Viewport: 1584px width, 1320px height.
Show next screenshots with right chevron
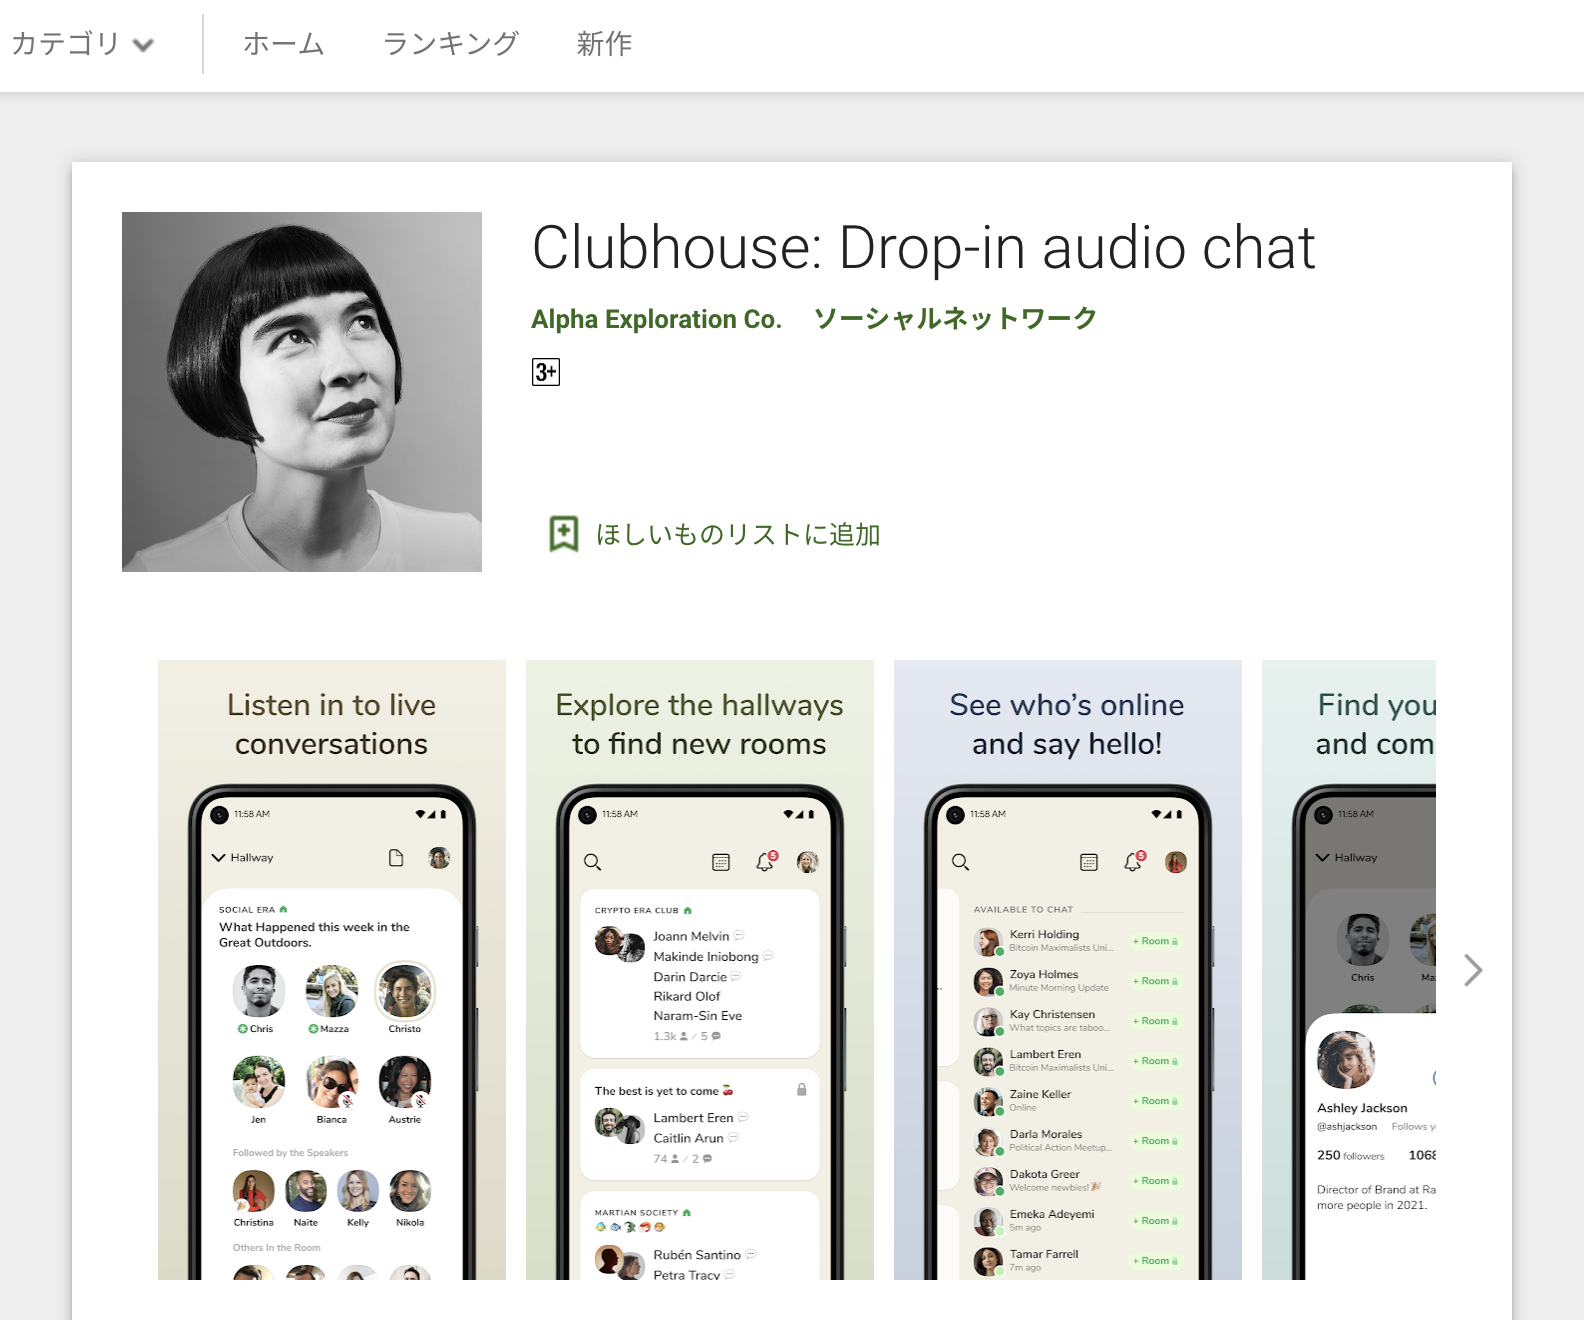(1473, 970)
